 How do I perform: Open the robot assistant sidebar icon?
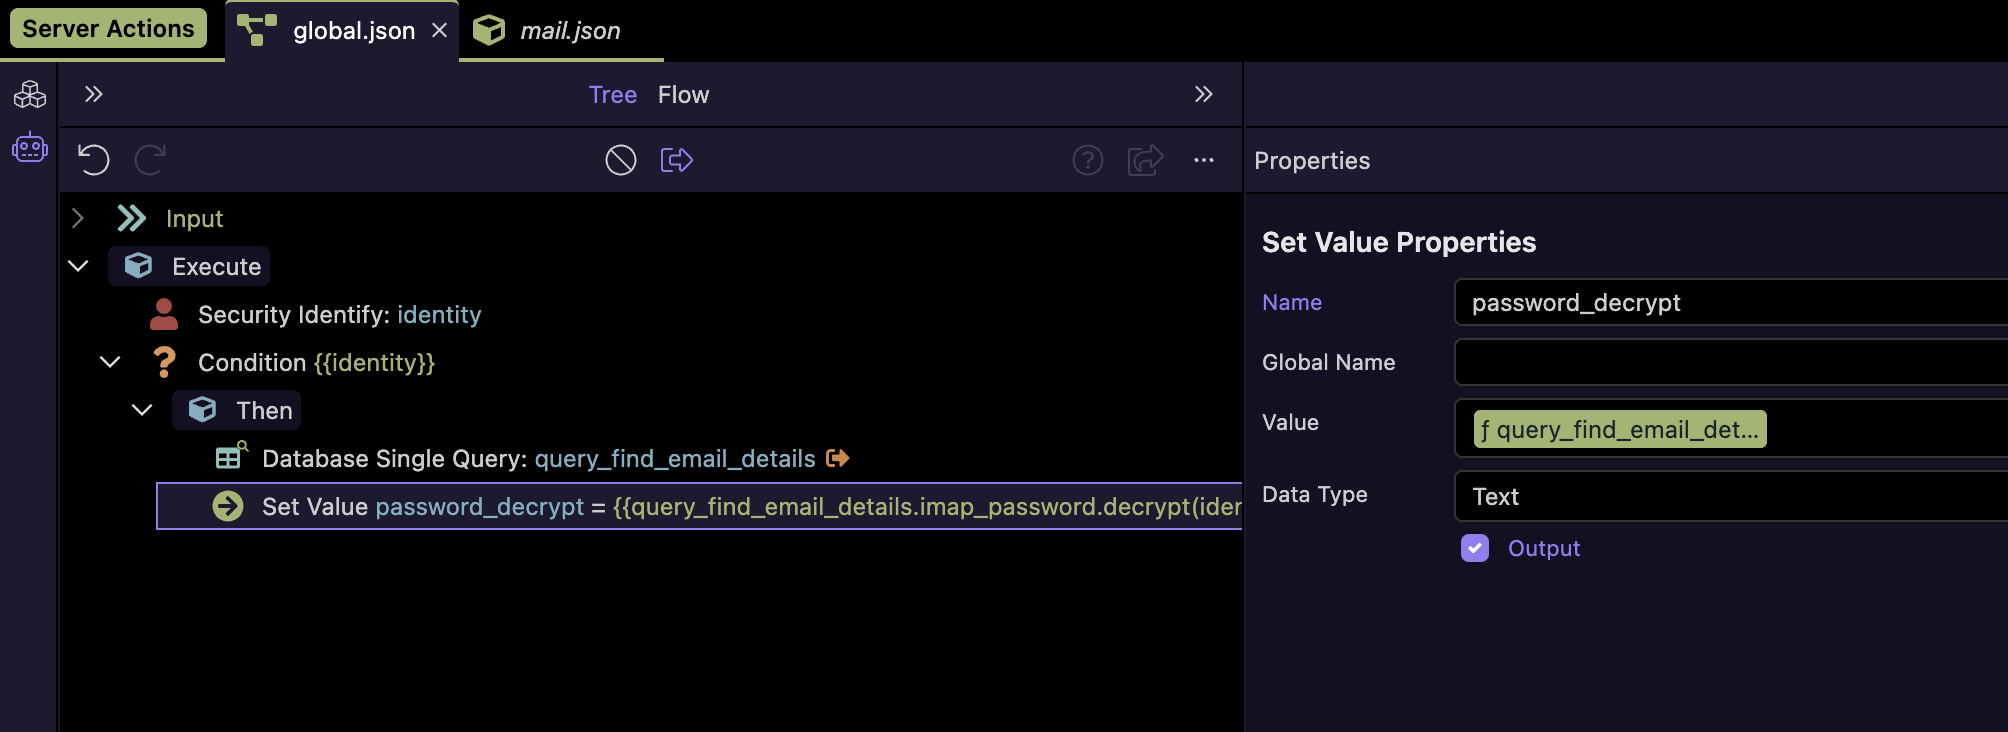click(29, 148)
